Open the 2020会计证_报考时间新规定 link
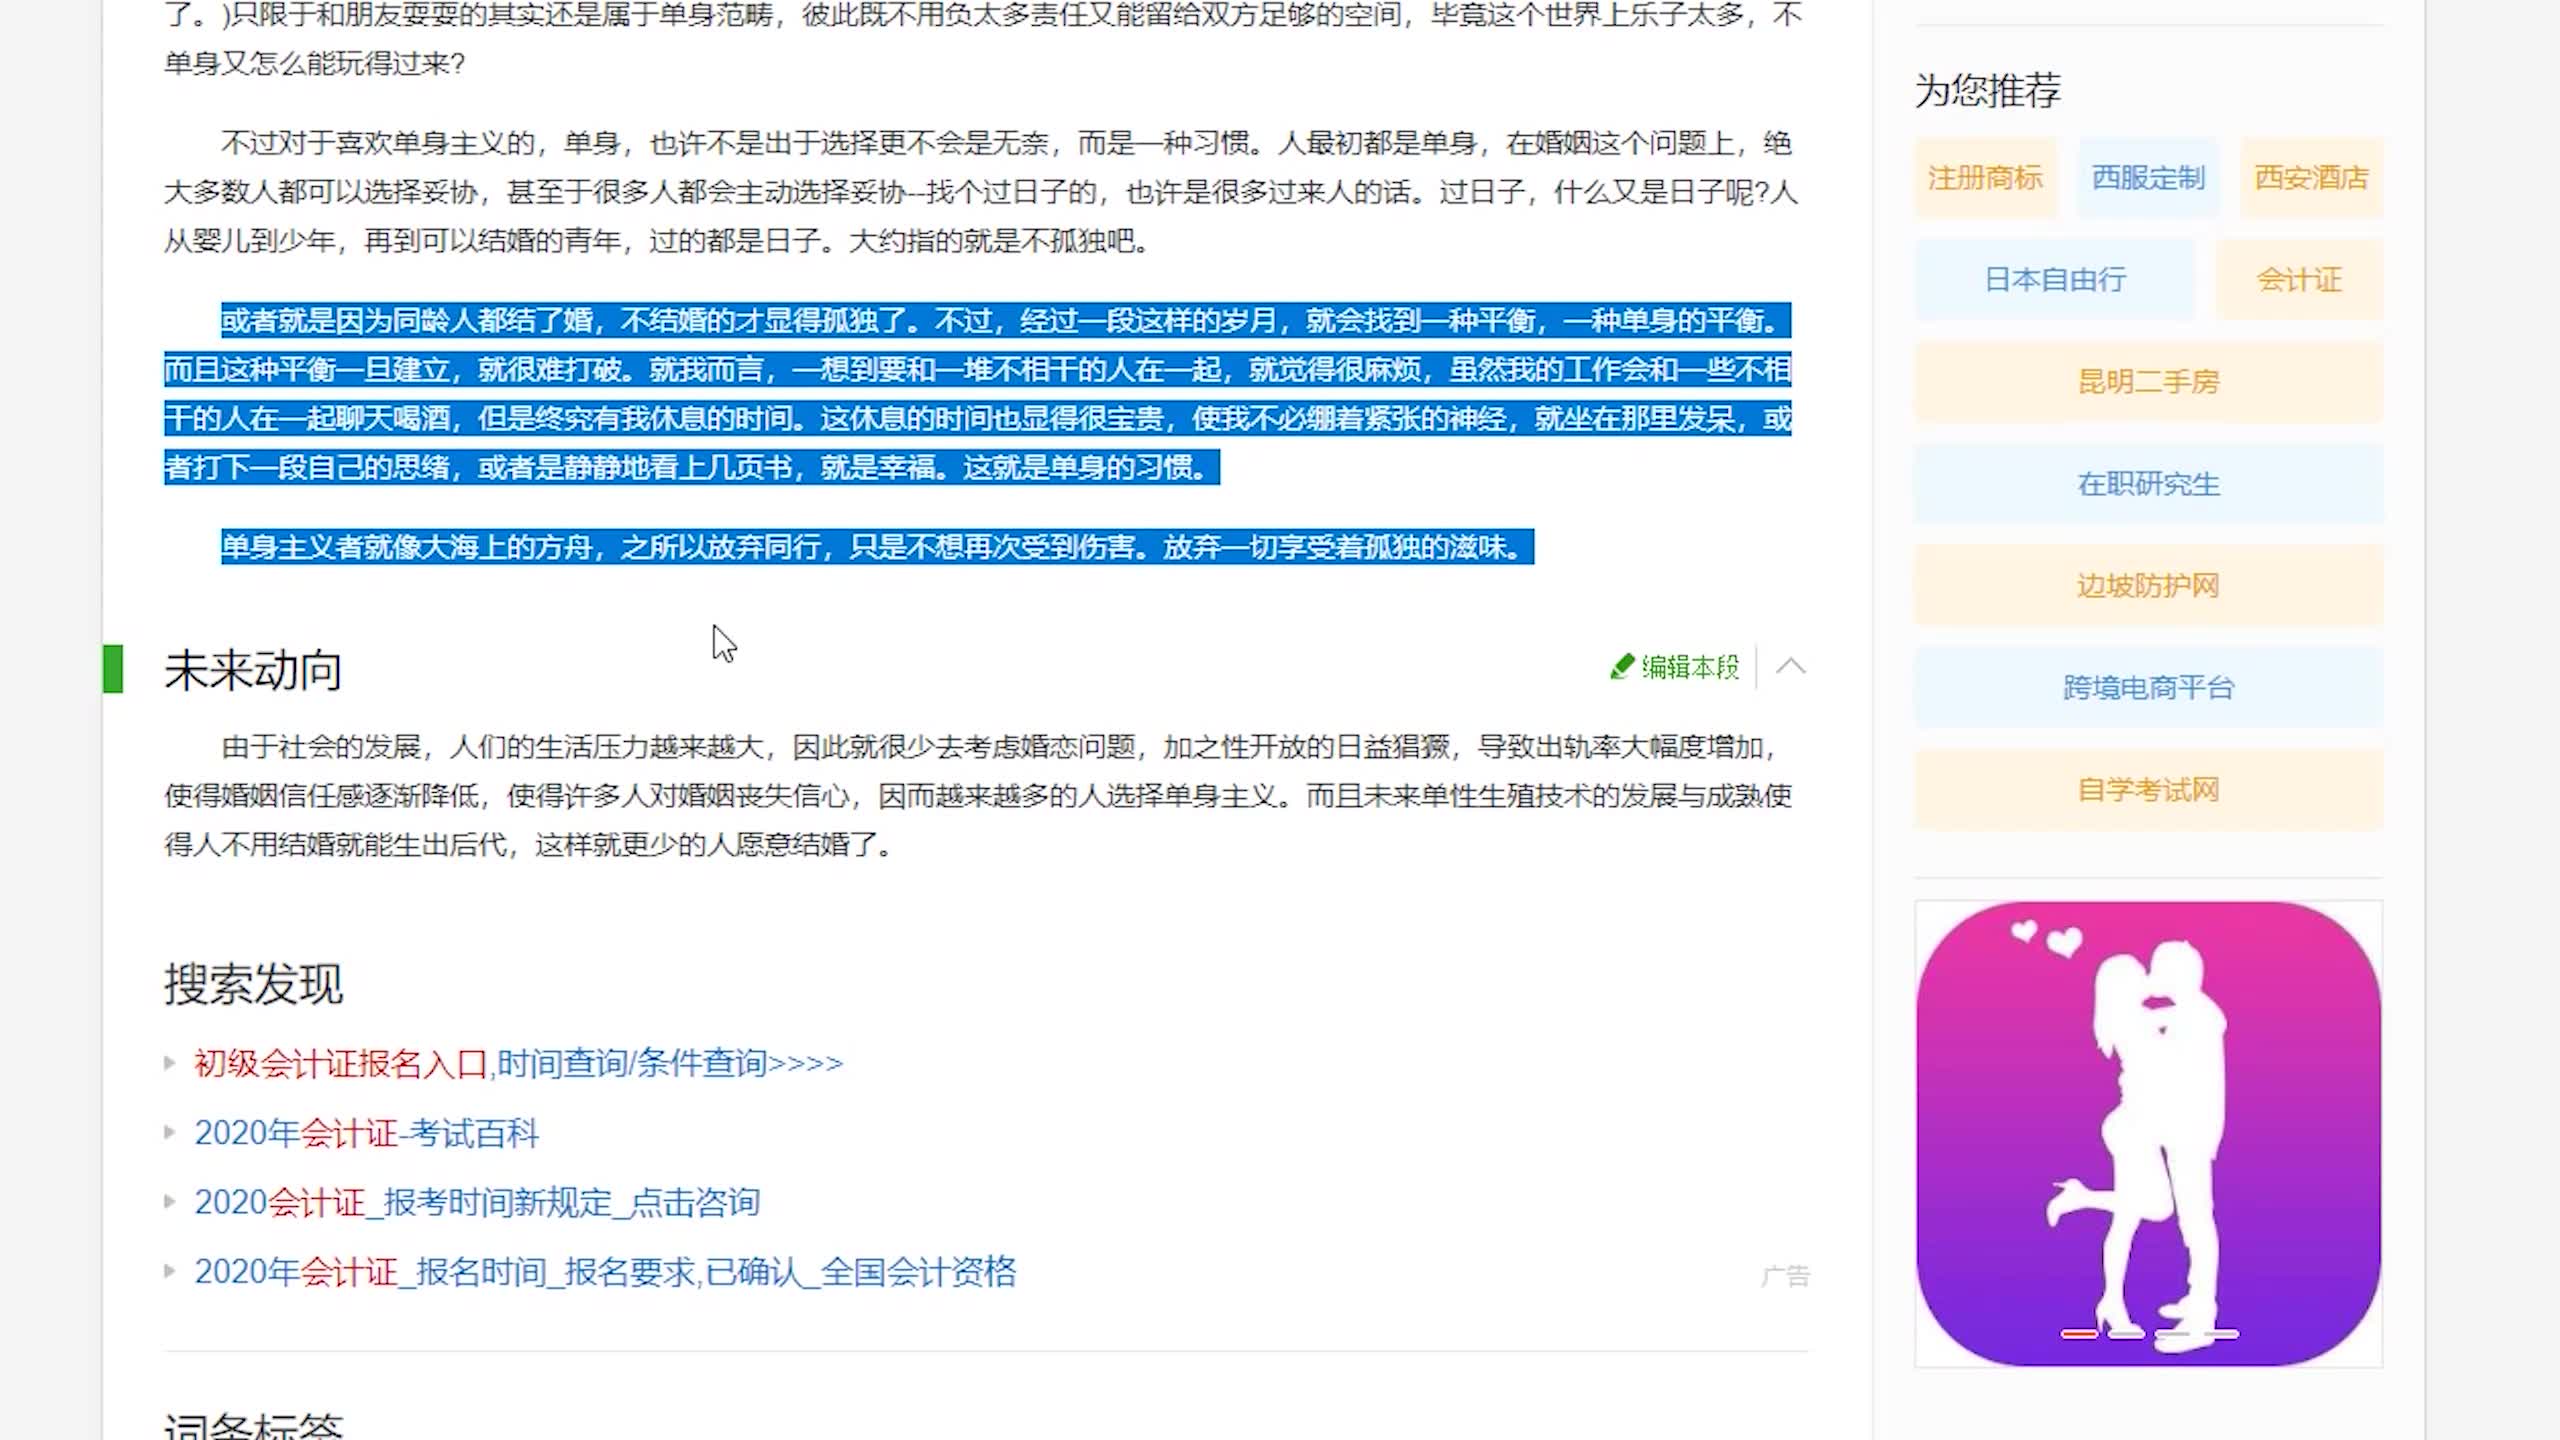Image resolution: width=2560 pixels, height=1440 pixels. point(477,1202)
